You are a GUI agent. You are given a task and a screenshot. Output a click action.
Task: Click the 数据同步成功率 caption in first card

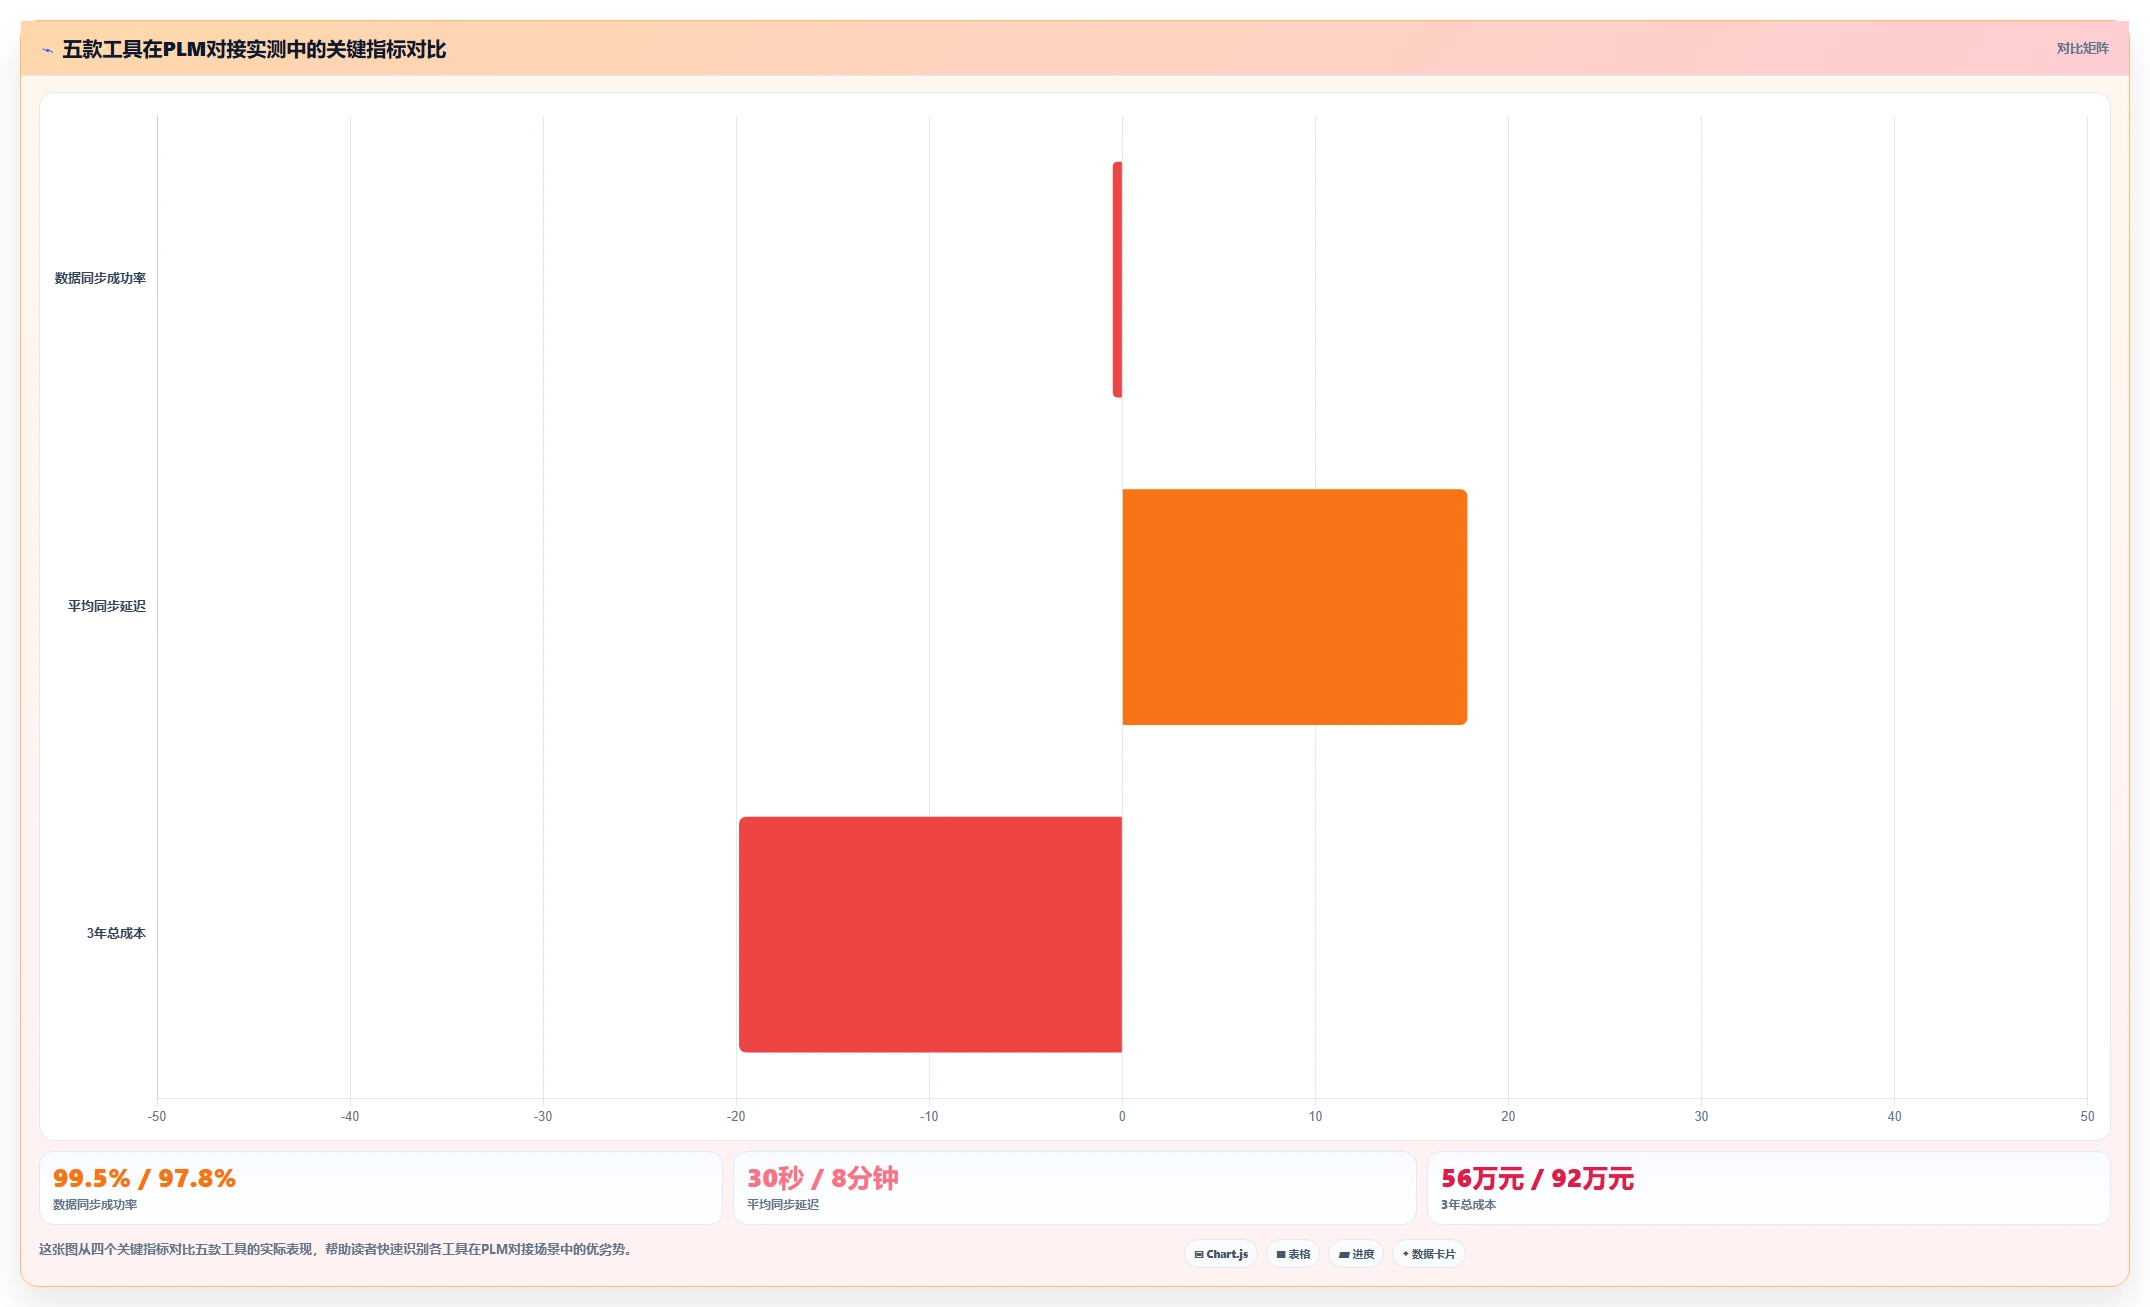click(95, 1205)
